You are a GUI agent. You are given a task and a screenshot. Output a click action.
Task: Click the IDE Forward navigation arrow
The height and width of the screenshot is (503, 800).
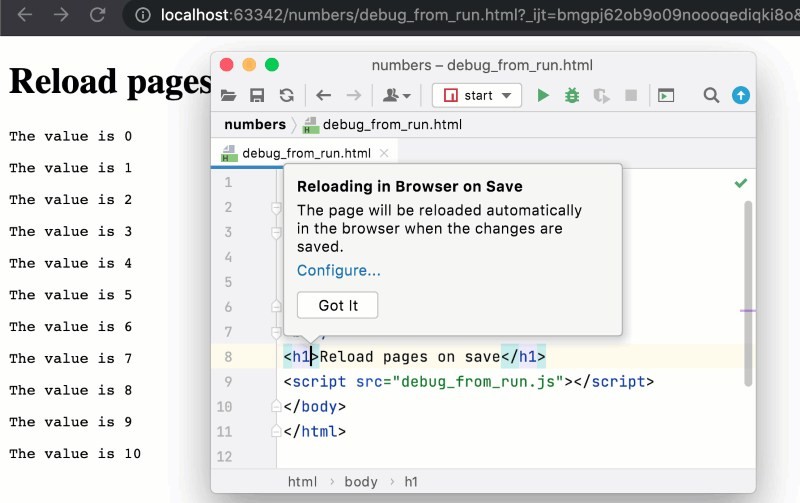click(354, 95)
